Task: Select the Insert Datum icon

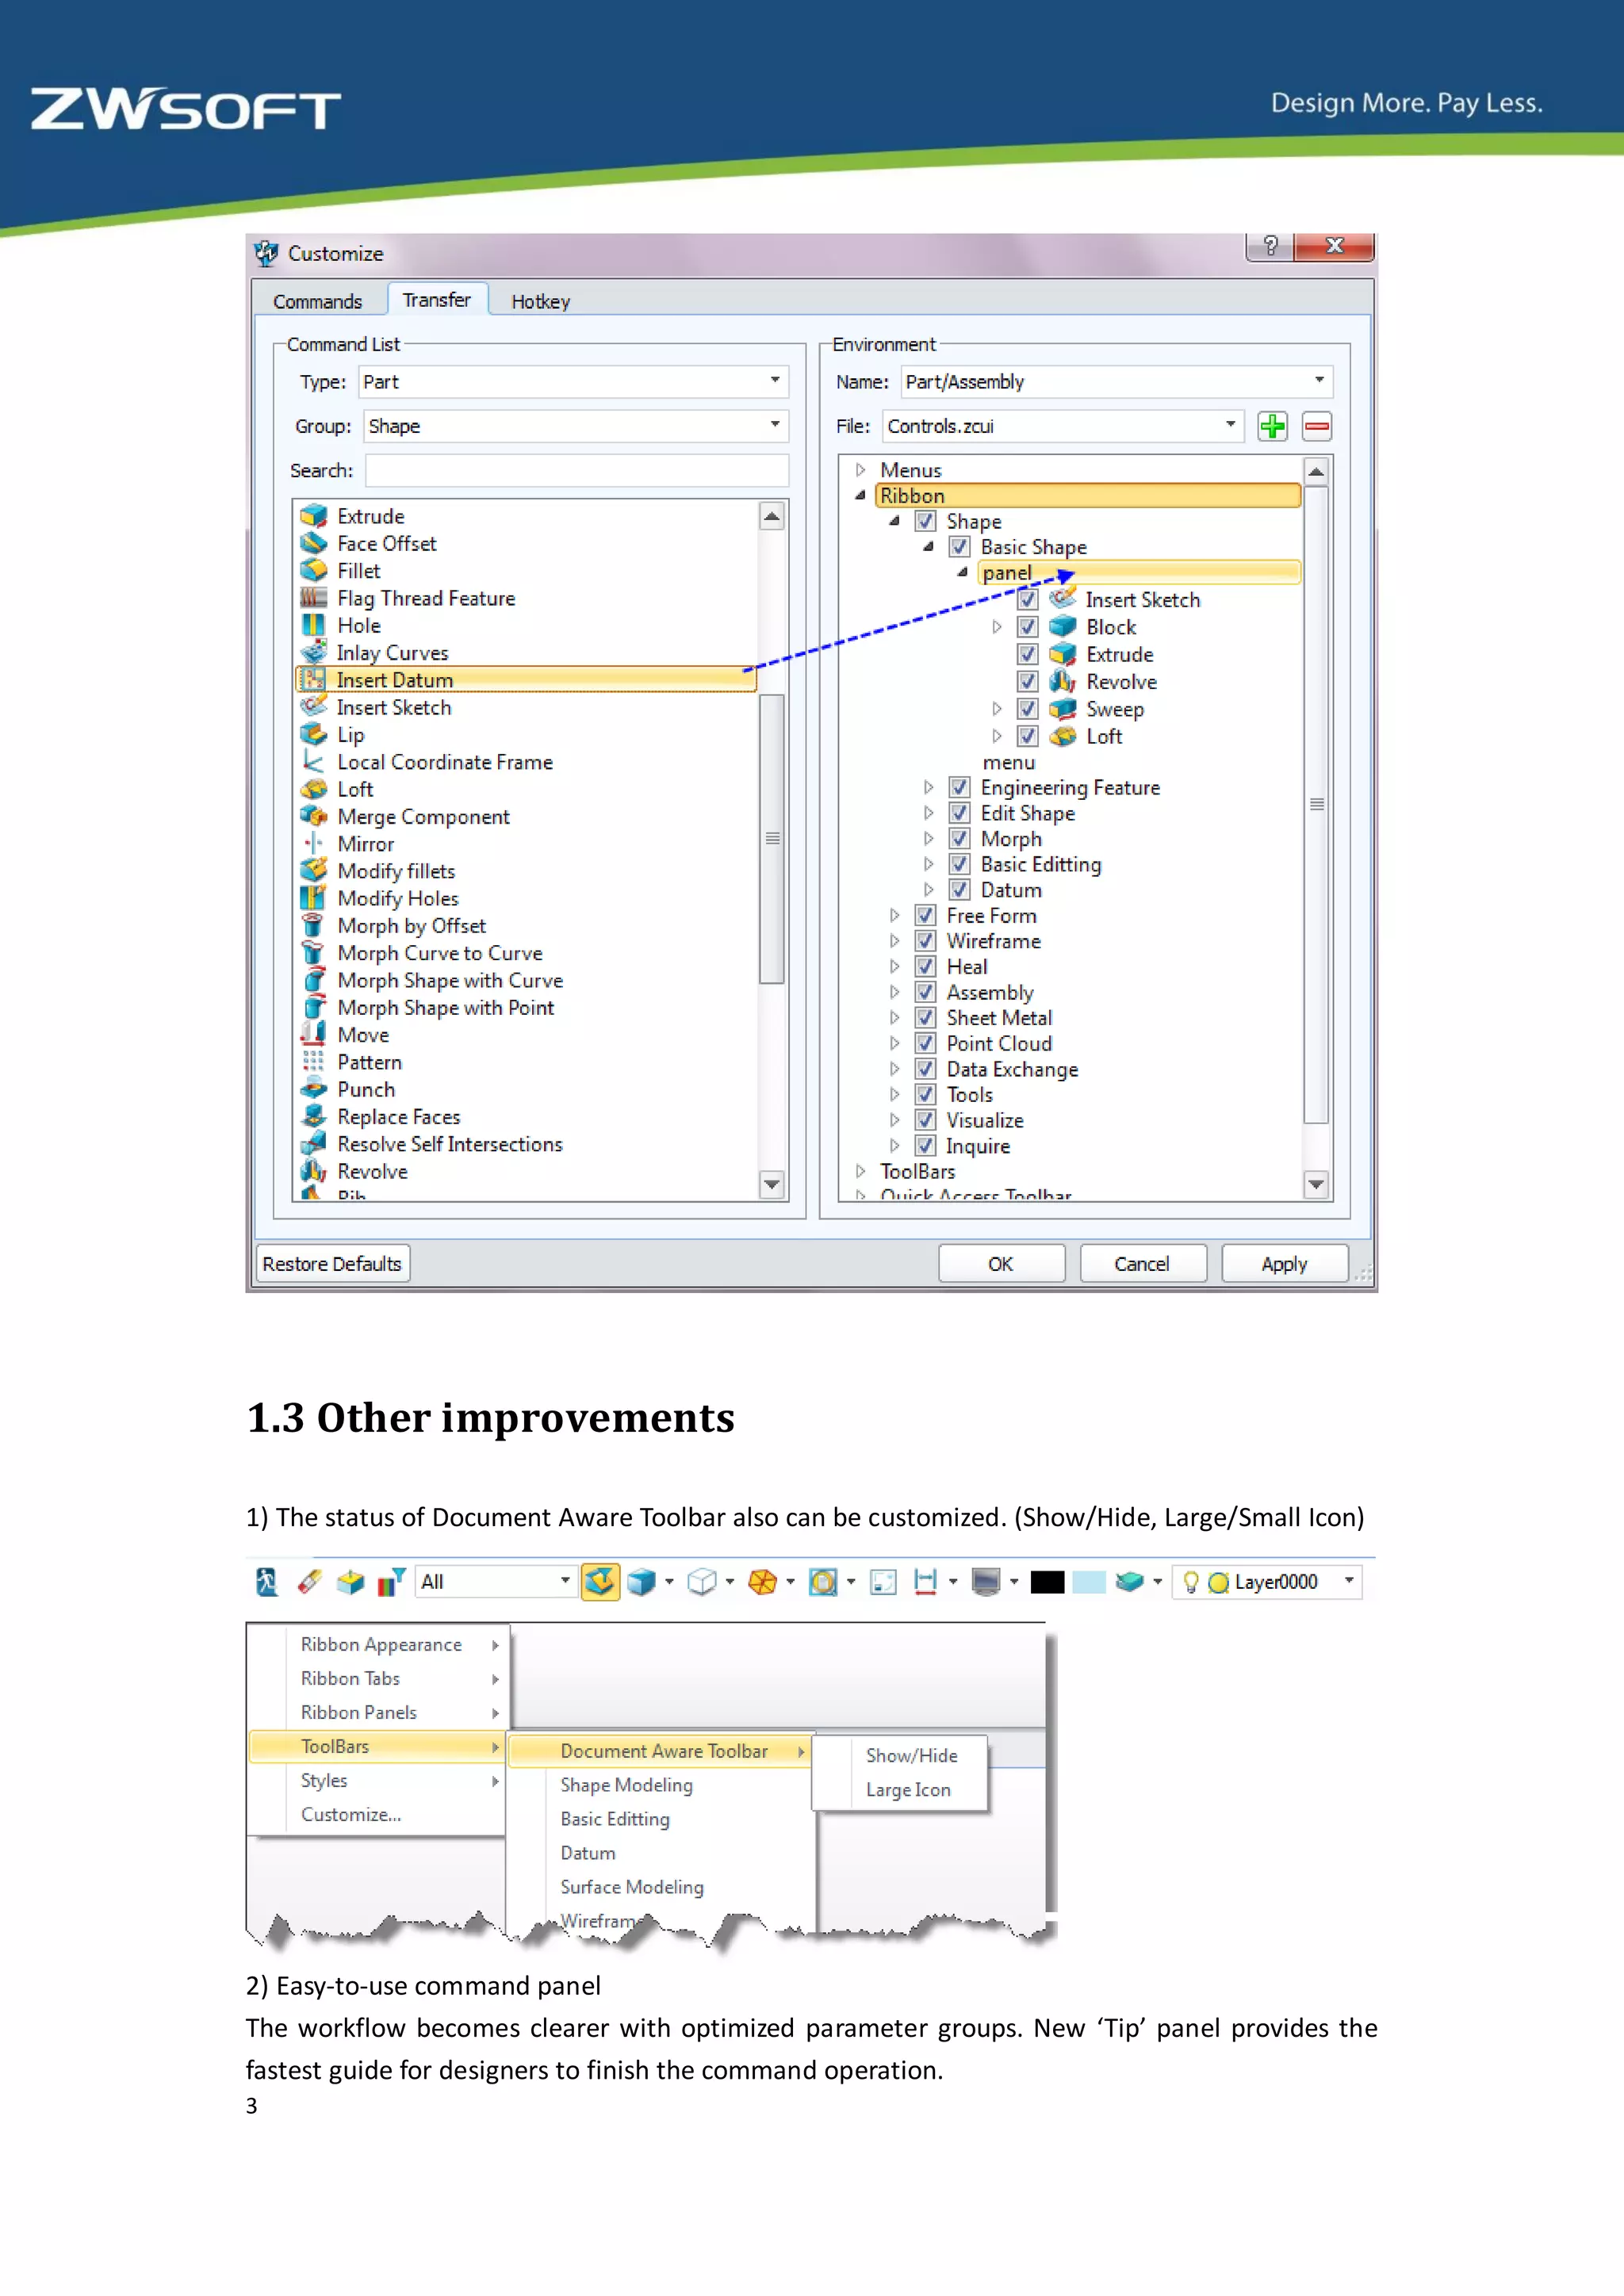Action: pos(314,679)
